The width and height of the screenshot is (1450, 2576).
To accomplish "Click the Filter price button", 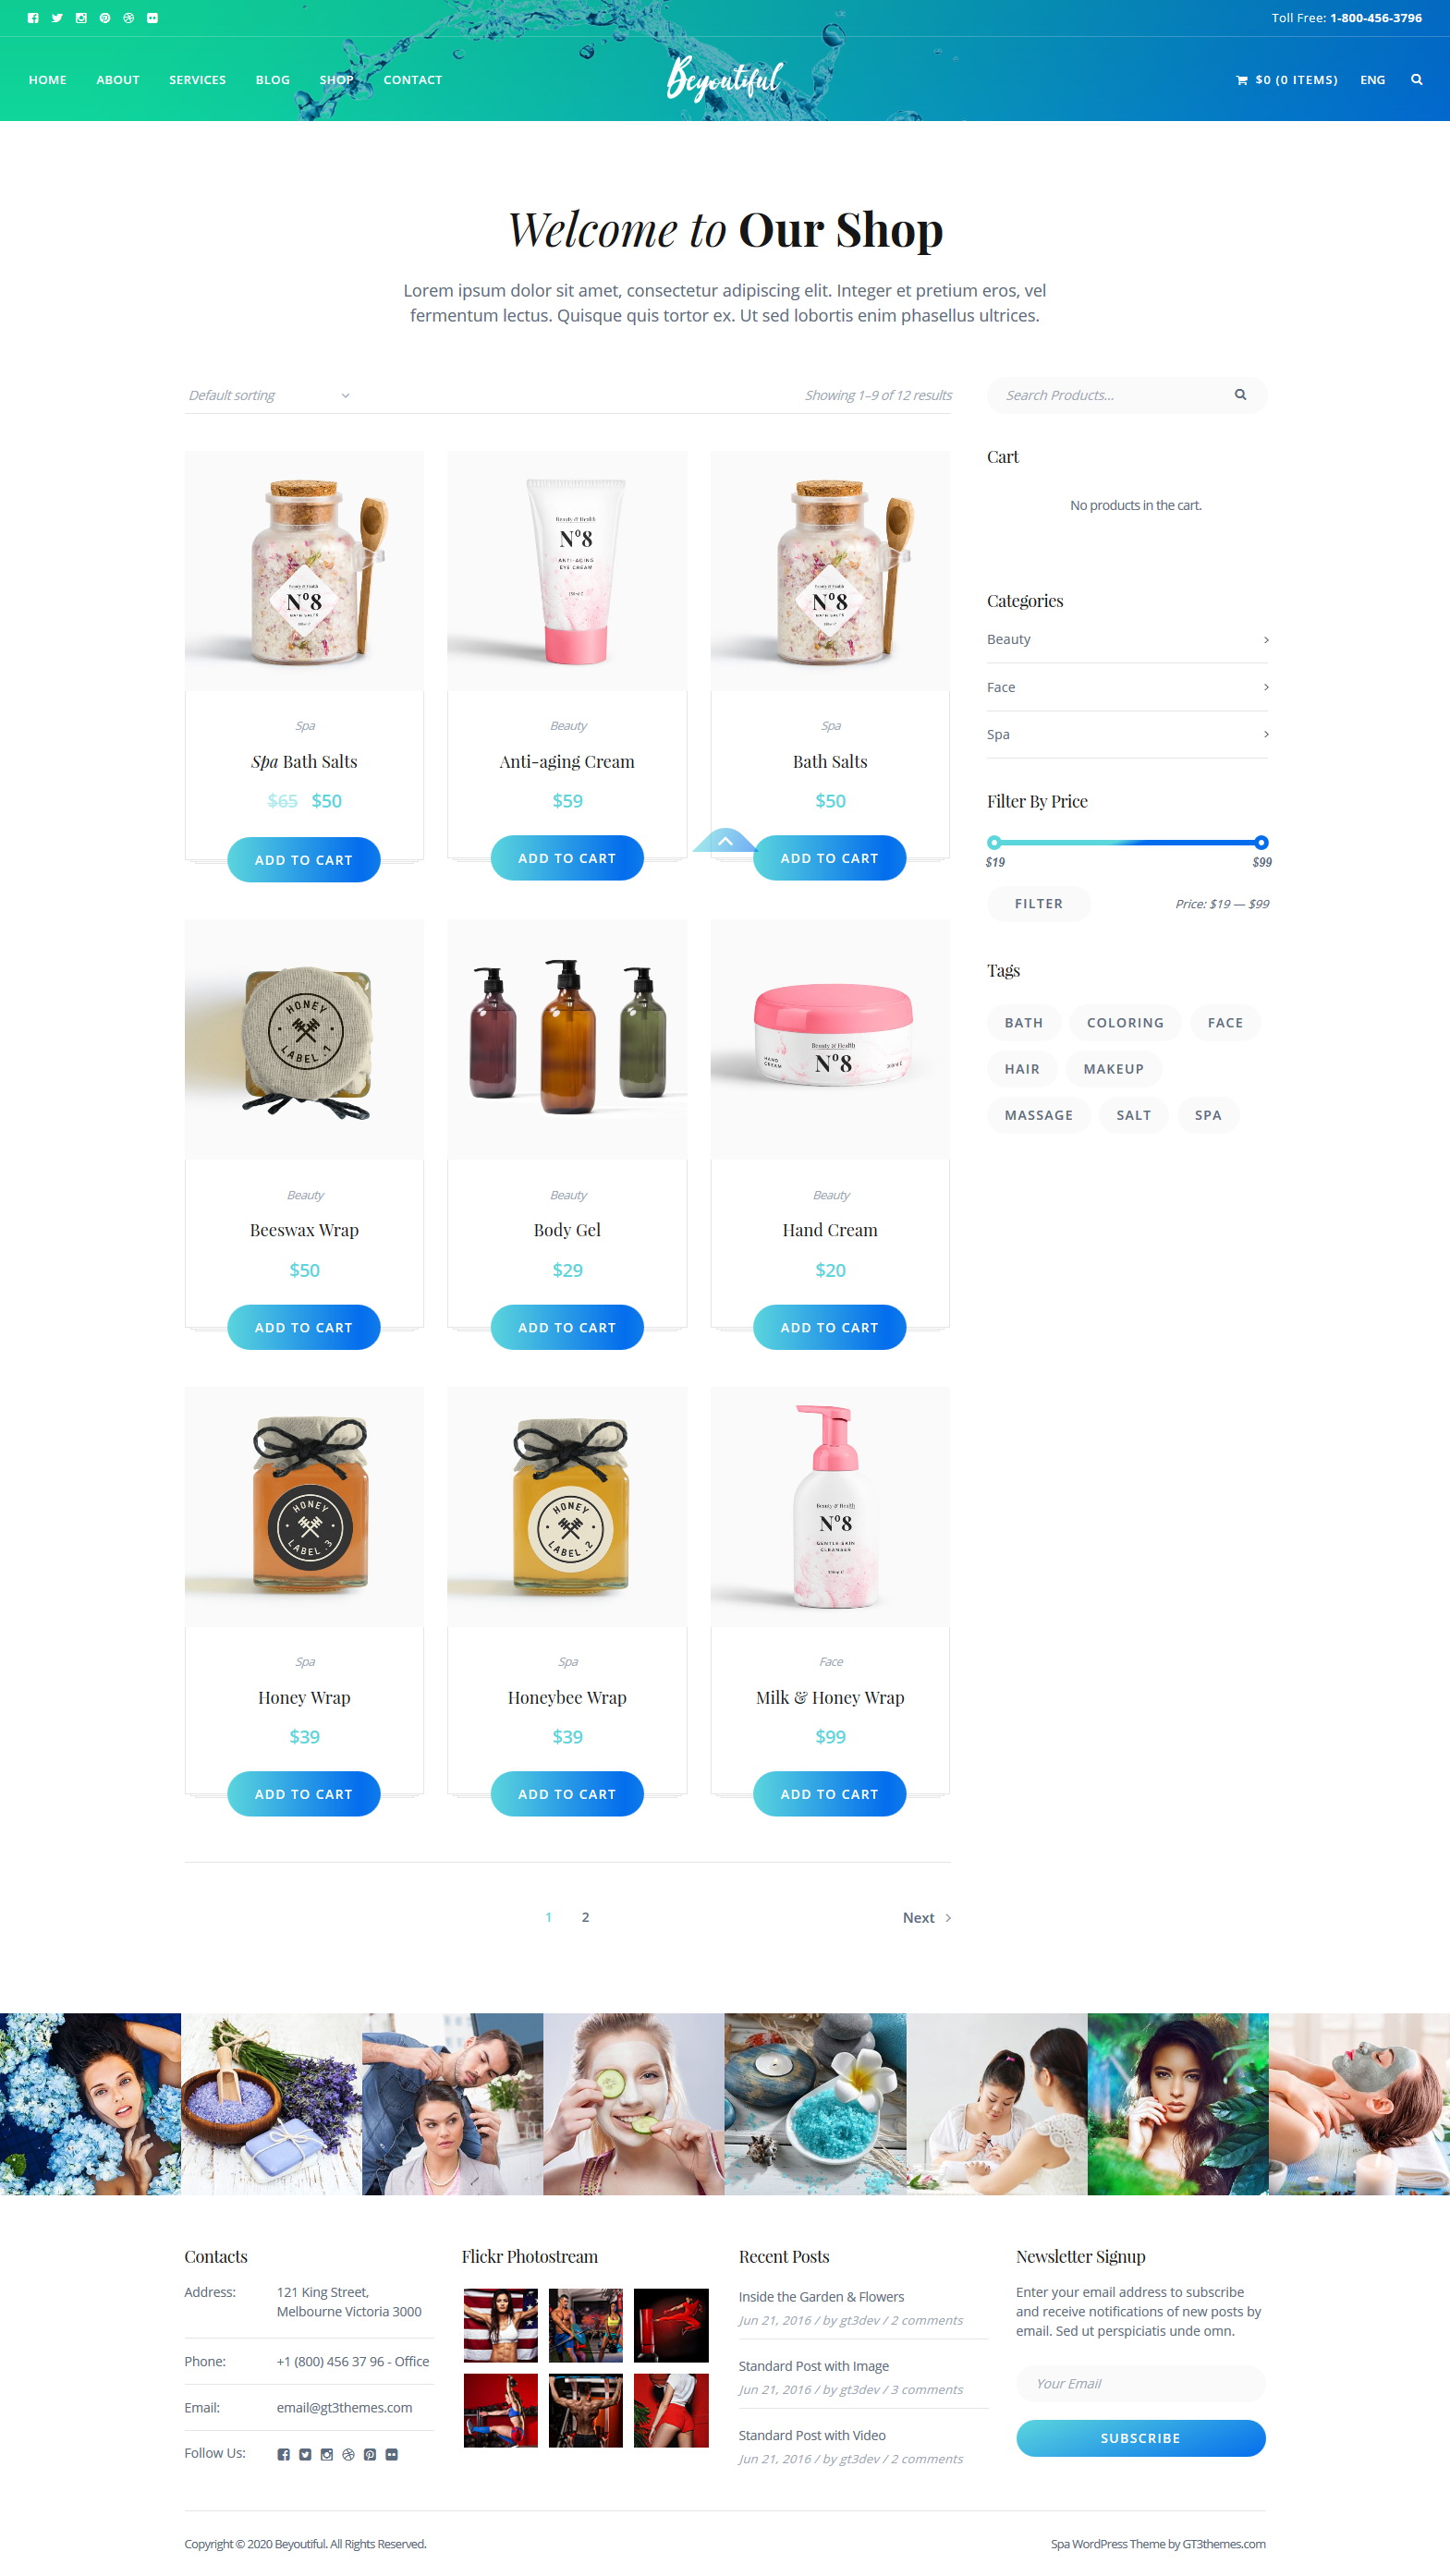I will point(1038,903).
